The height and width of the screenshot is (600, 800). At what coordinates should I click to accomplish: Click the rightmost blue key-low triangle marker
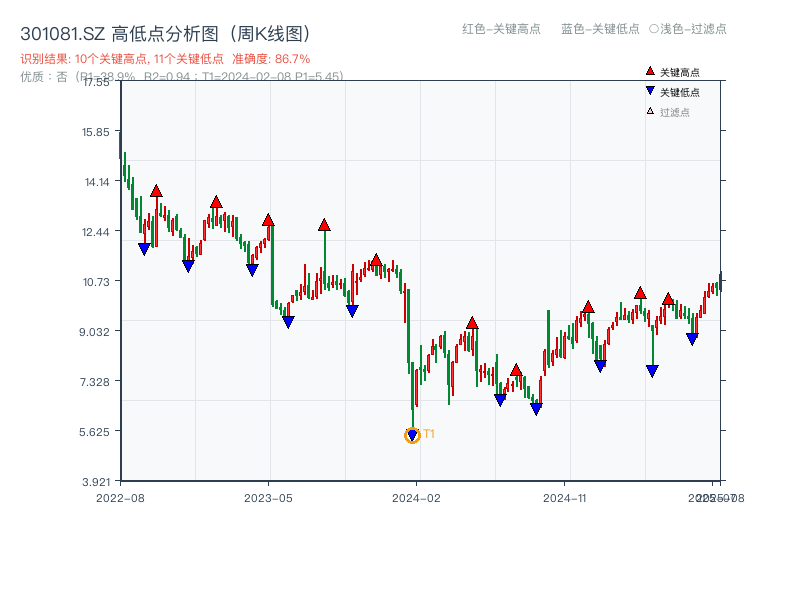692,339
